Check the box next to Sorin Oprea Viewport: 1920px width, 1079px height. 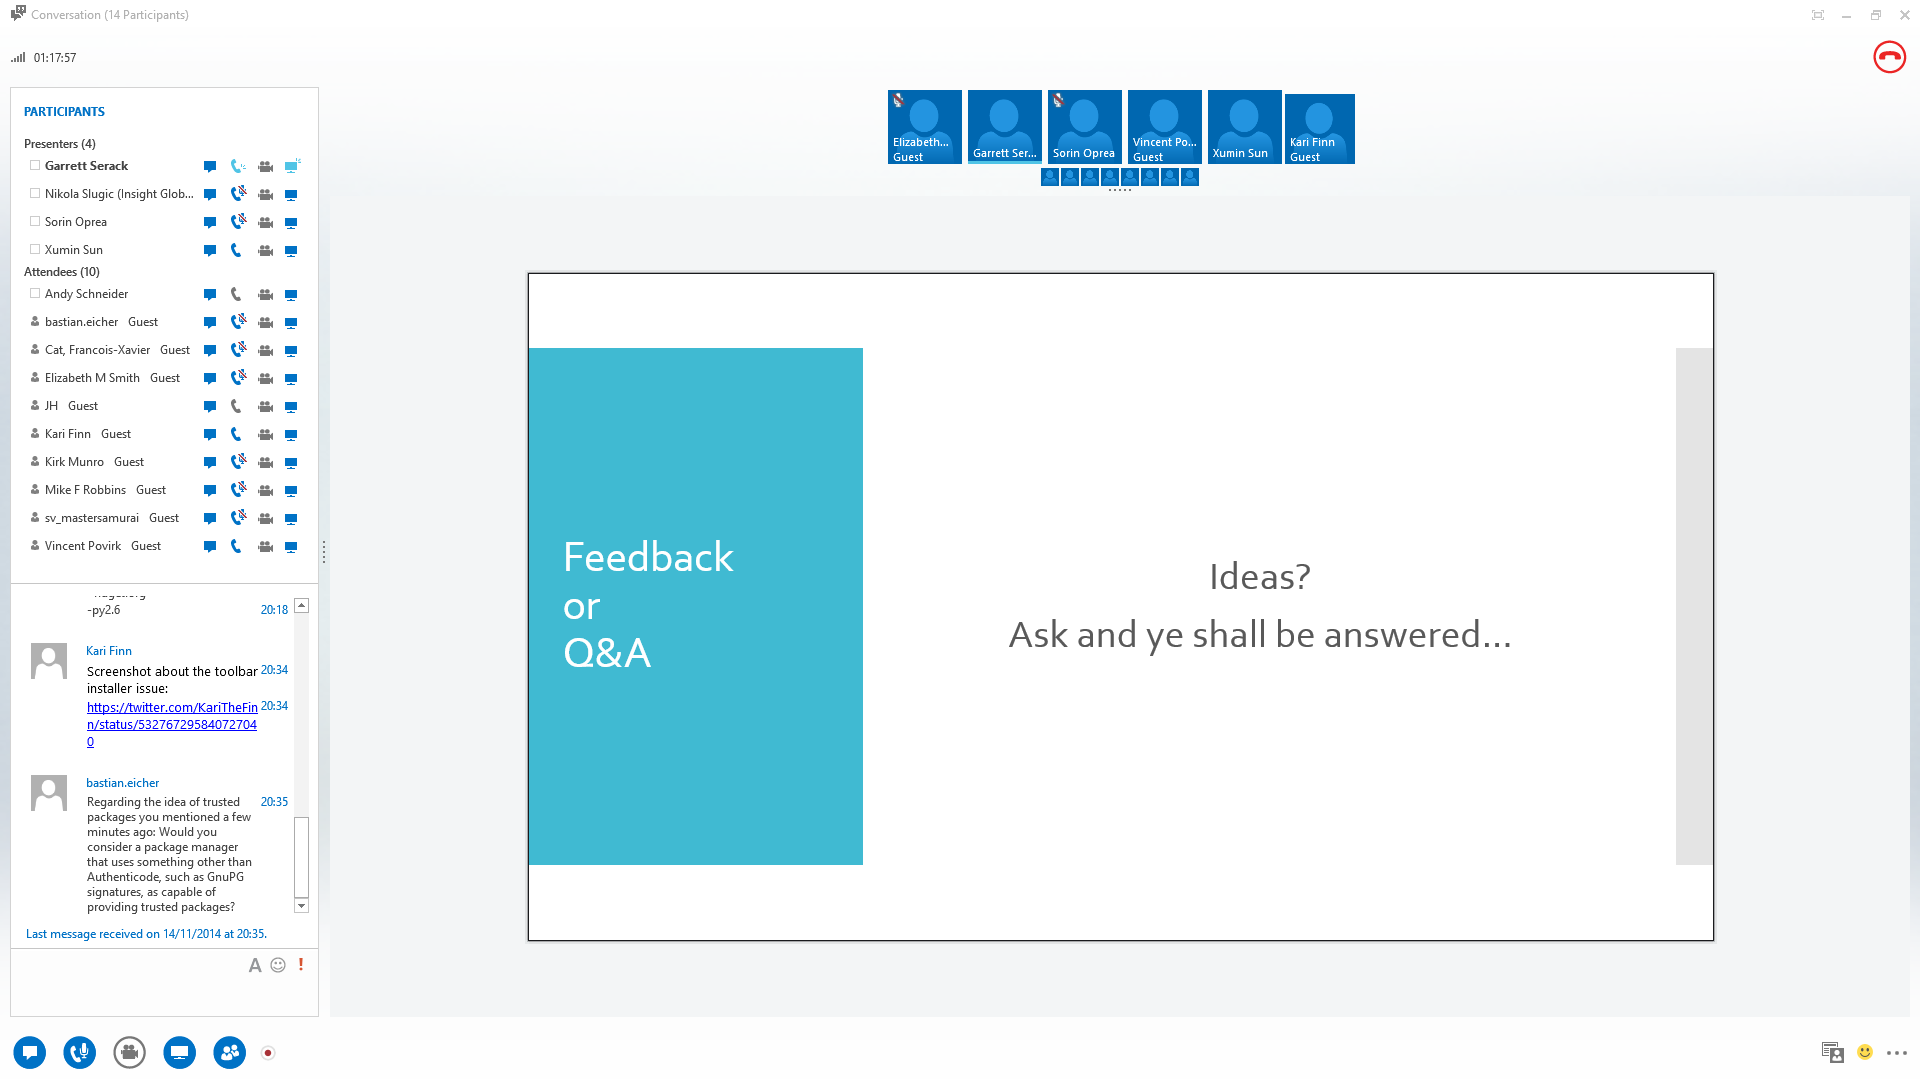click(35, 222)
